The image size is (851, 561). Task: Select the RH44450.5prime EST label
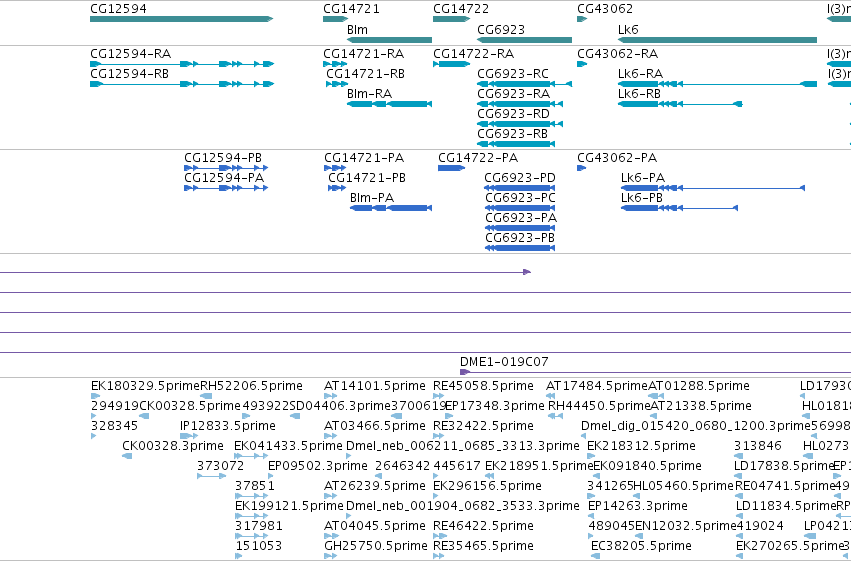click(599, 406)
